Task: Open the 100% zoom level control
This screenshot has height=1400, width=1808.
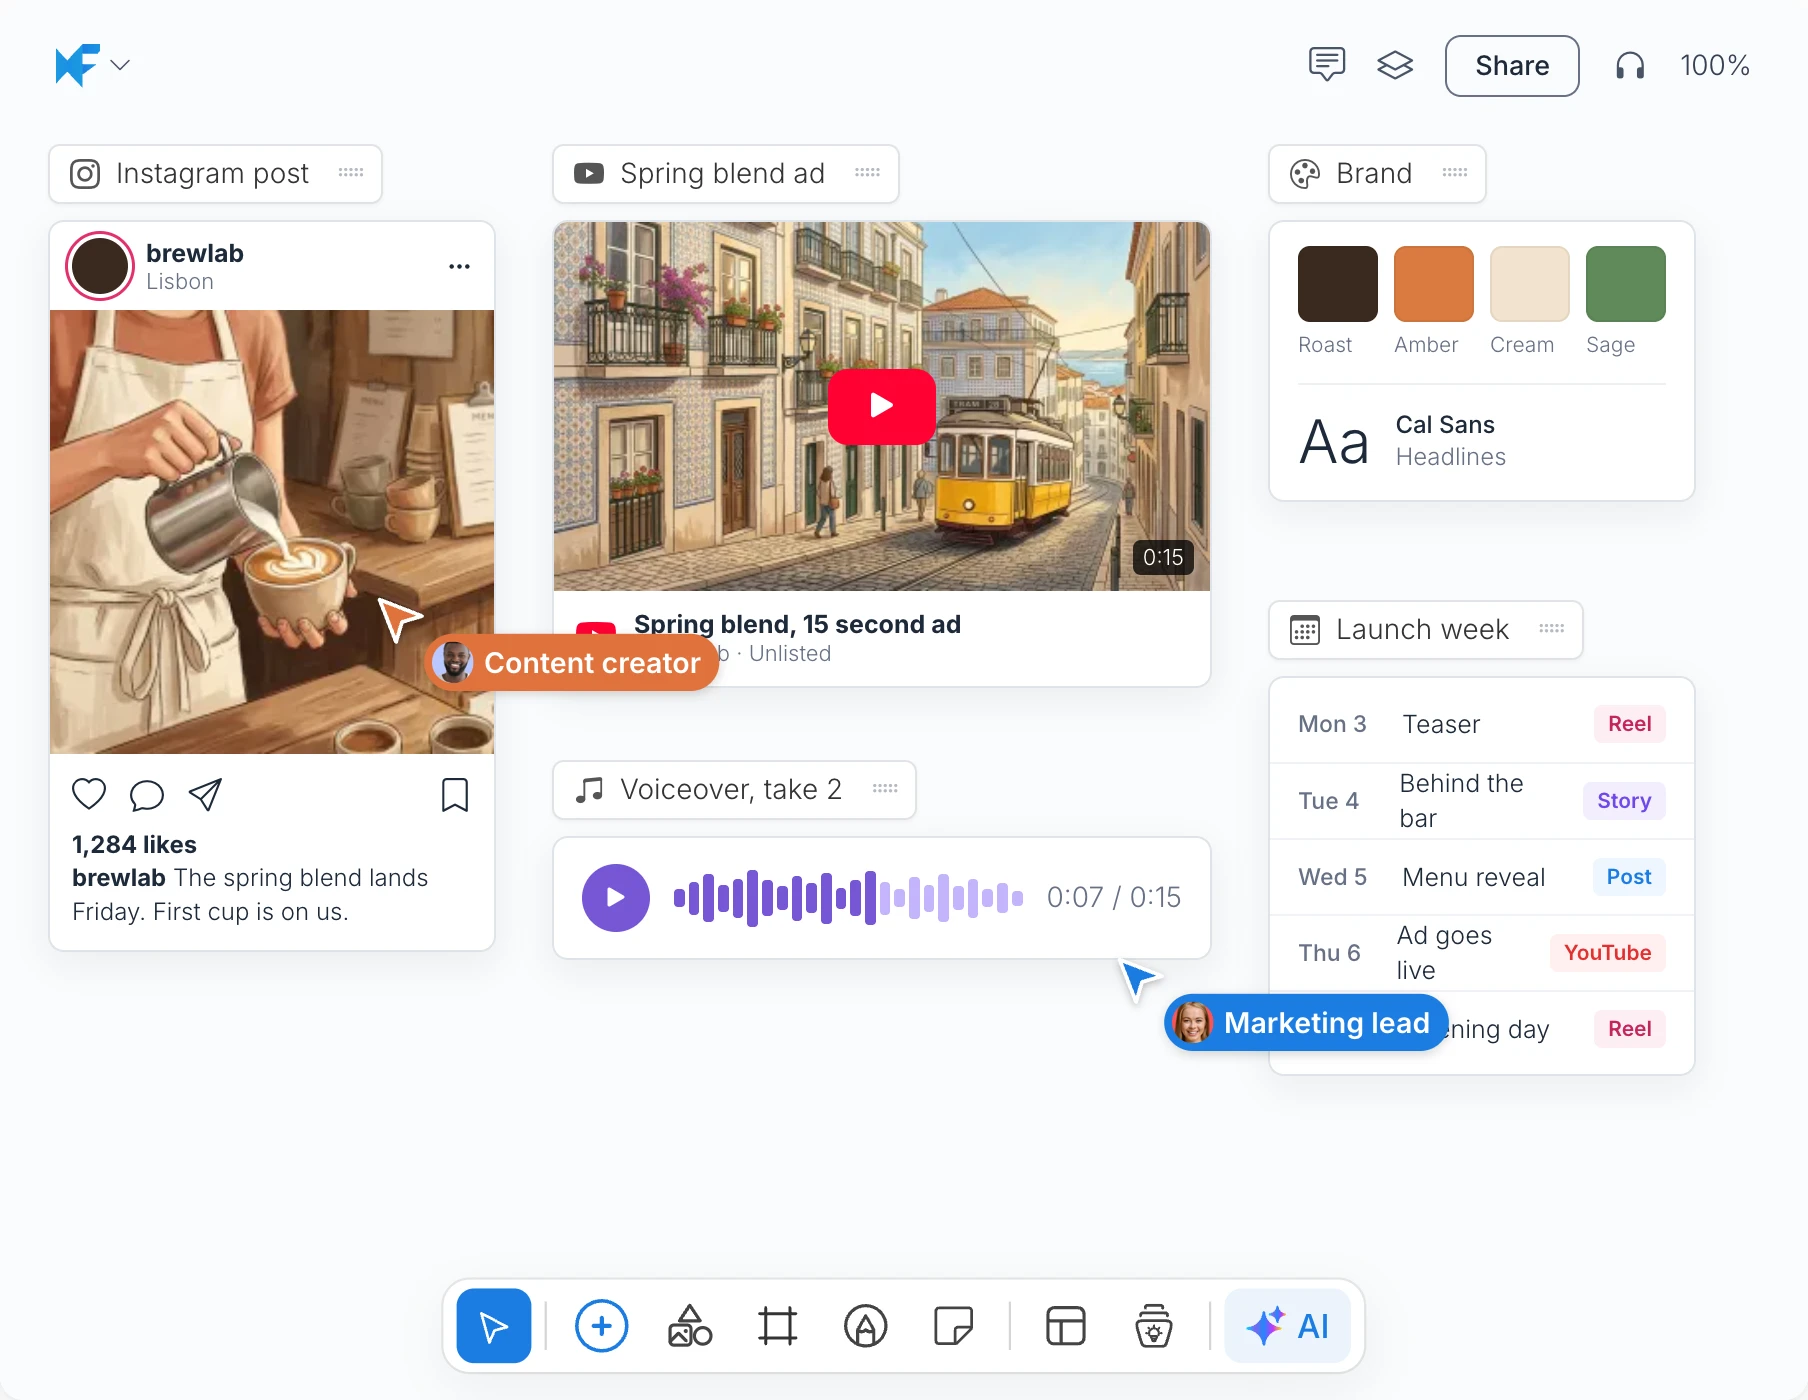Action: pos(1714,66)
